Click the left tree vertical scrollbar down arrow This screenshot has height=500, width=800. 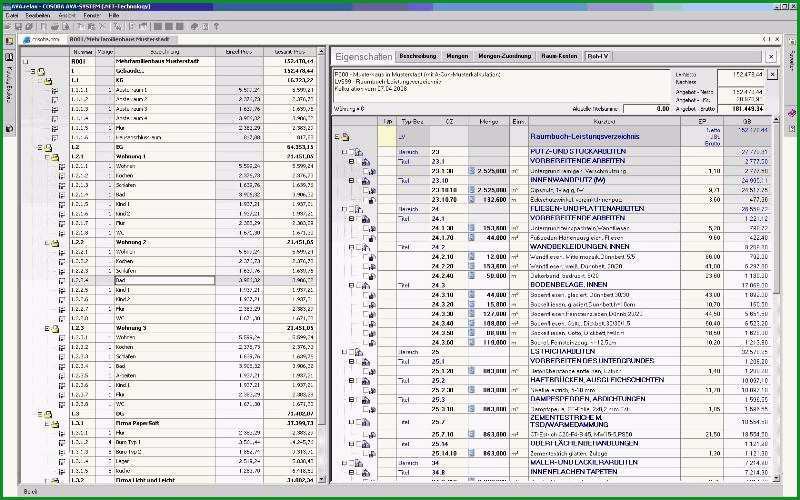(321, 480)
